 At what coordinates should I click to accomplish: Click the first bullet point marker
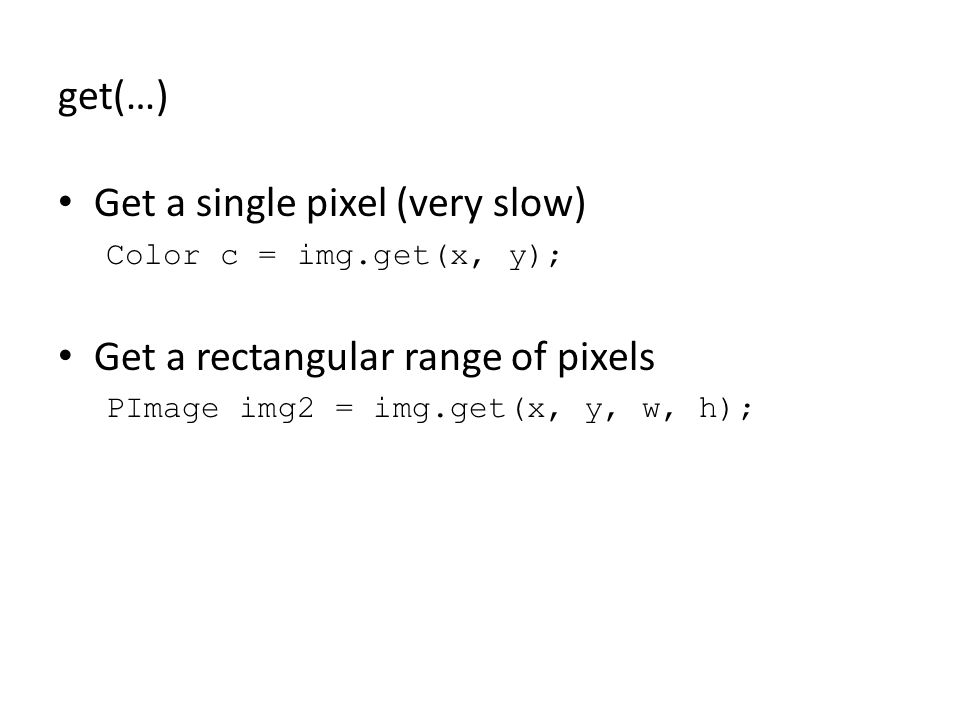pos(66,201)
